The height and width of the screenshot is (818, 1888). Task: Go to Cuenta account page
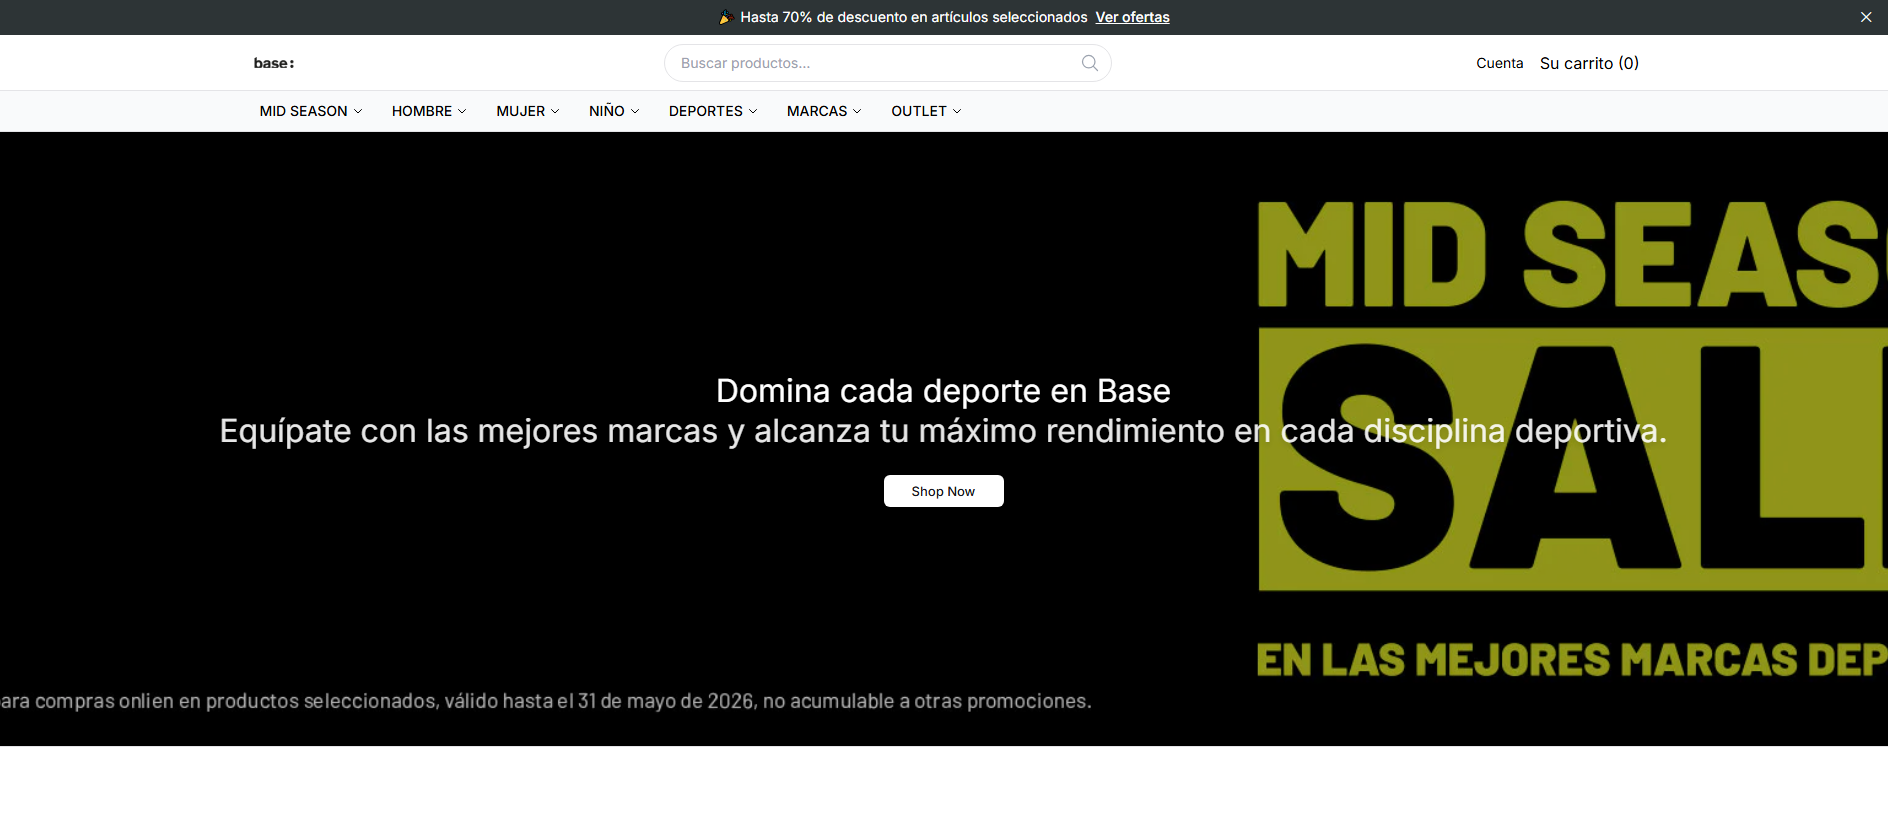click(1500, 63)
